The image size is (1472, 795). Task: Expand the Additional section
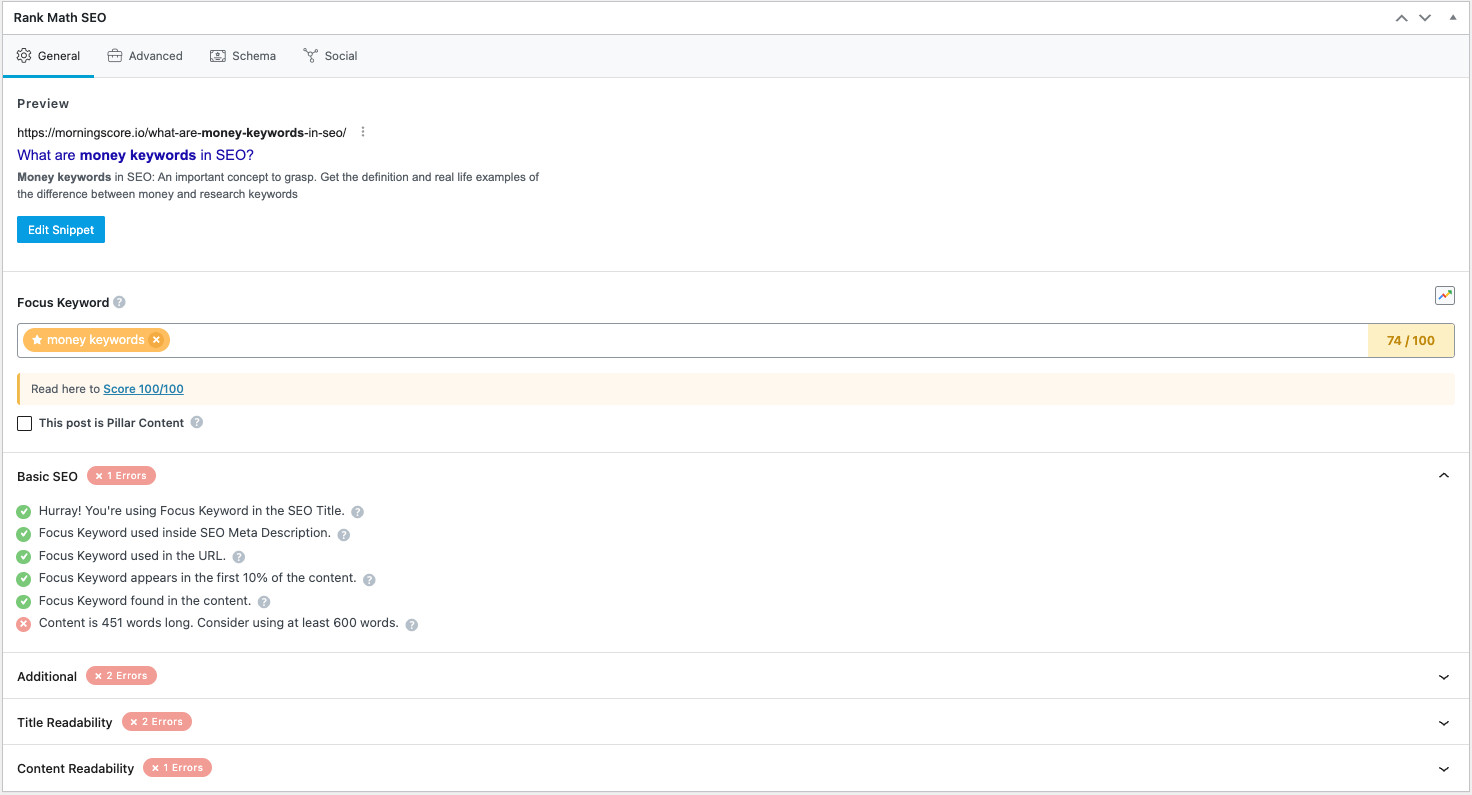pyautogui.click(x=1444, y=677)
